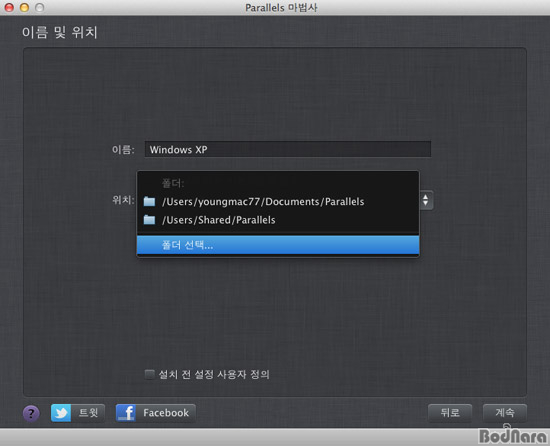Click the Windows XP name field

coord(288,149)
